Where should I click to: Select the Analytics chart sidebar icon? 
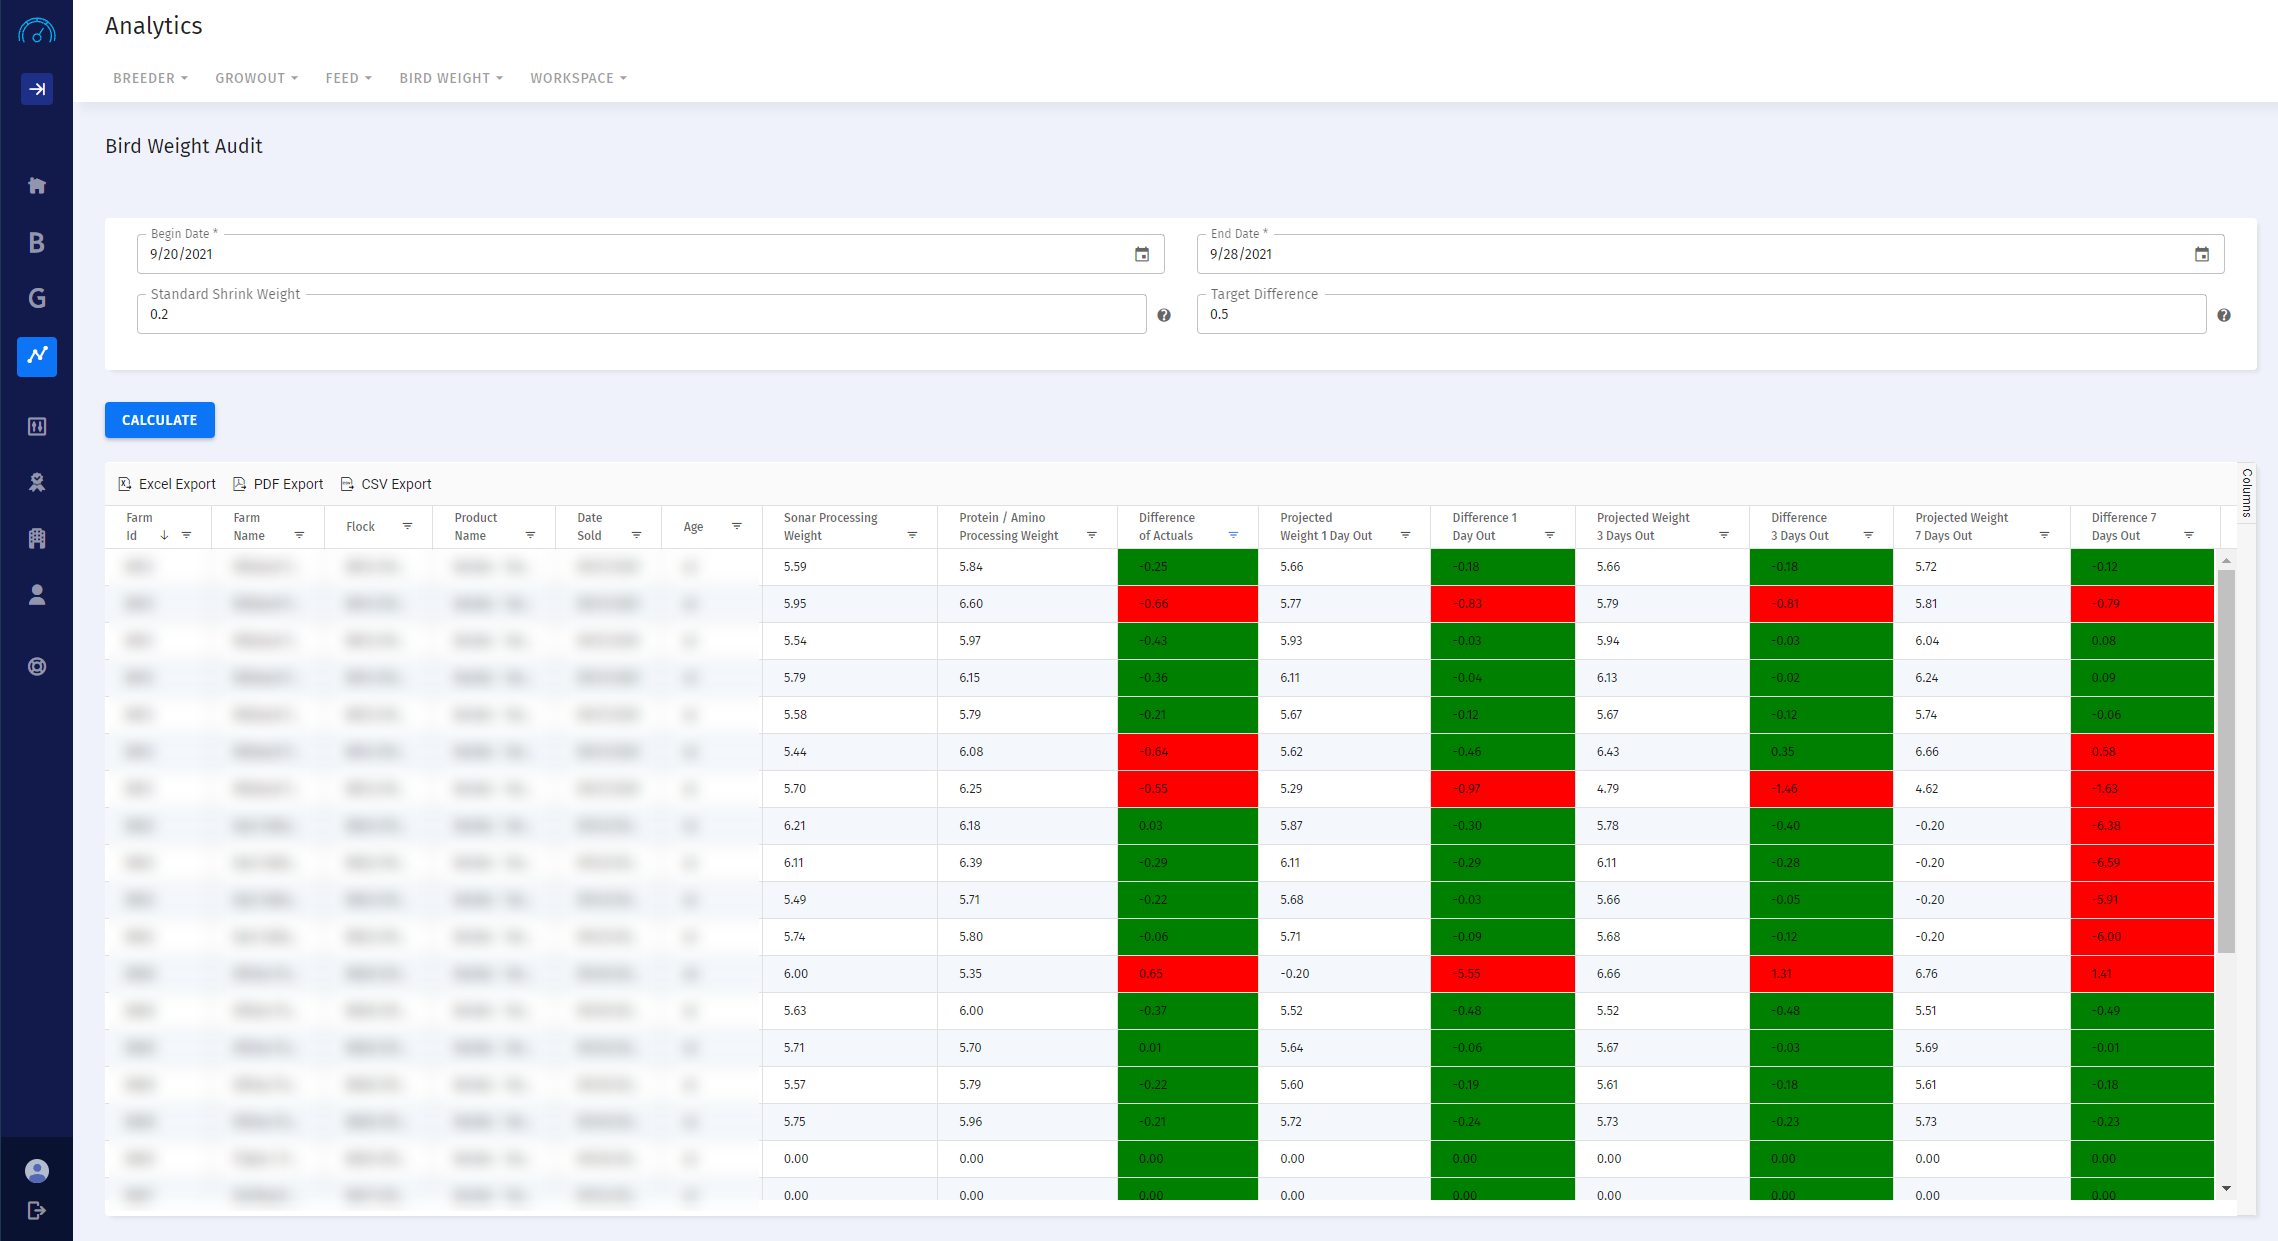pos(37,356)
